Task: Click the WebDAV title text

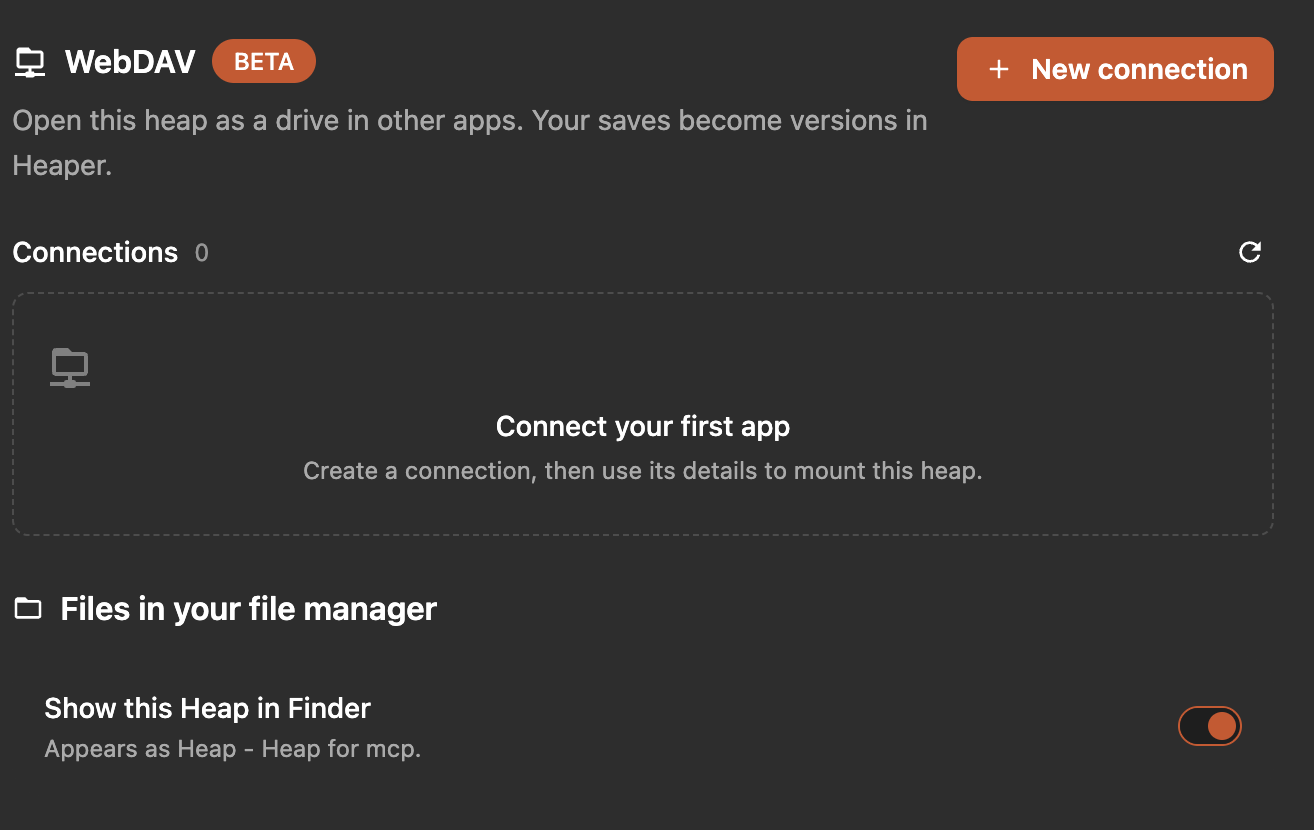Action: (130, 62)
